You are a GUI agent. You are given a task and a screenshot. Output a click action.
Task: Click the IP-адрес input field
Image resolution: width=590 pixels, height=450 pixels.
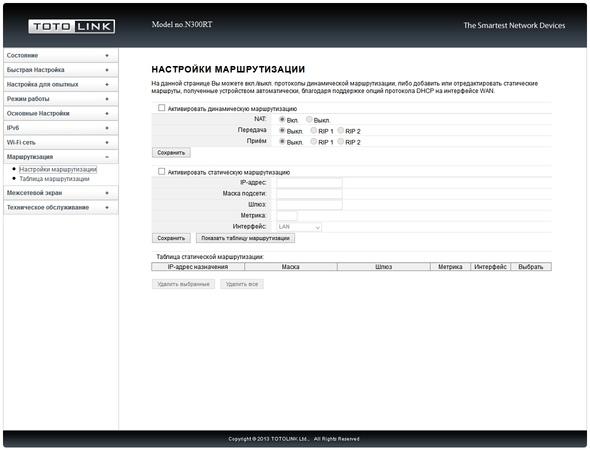tap(309, 182)
